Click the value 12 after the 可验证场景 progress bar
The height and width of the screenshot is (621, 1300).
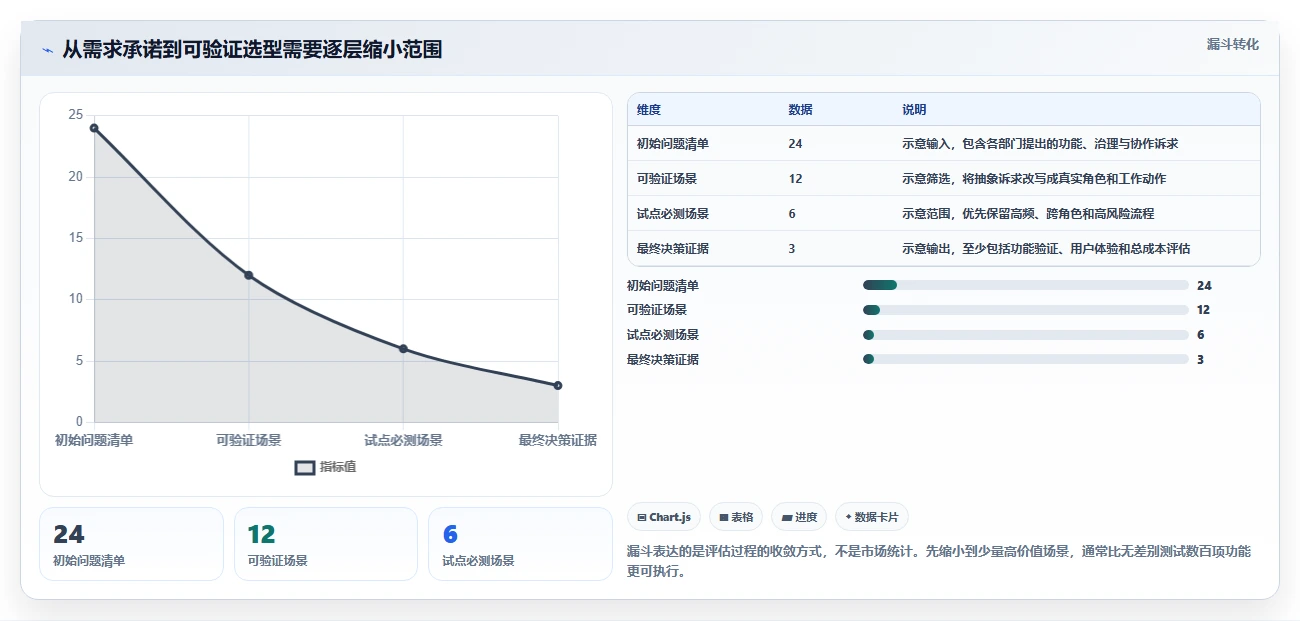(1203, 310)
